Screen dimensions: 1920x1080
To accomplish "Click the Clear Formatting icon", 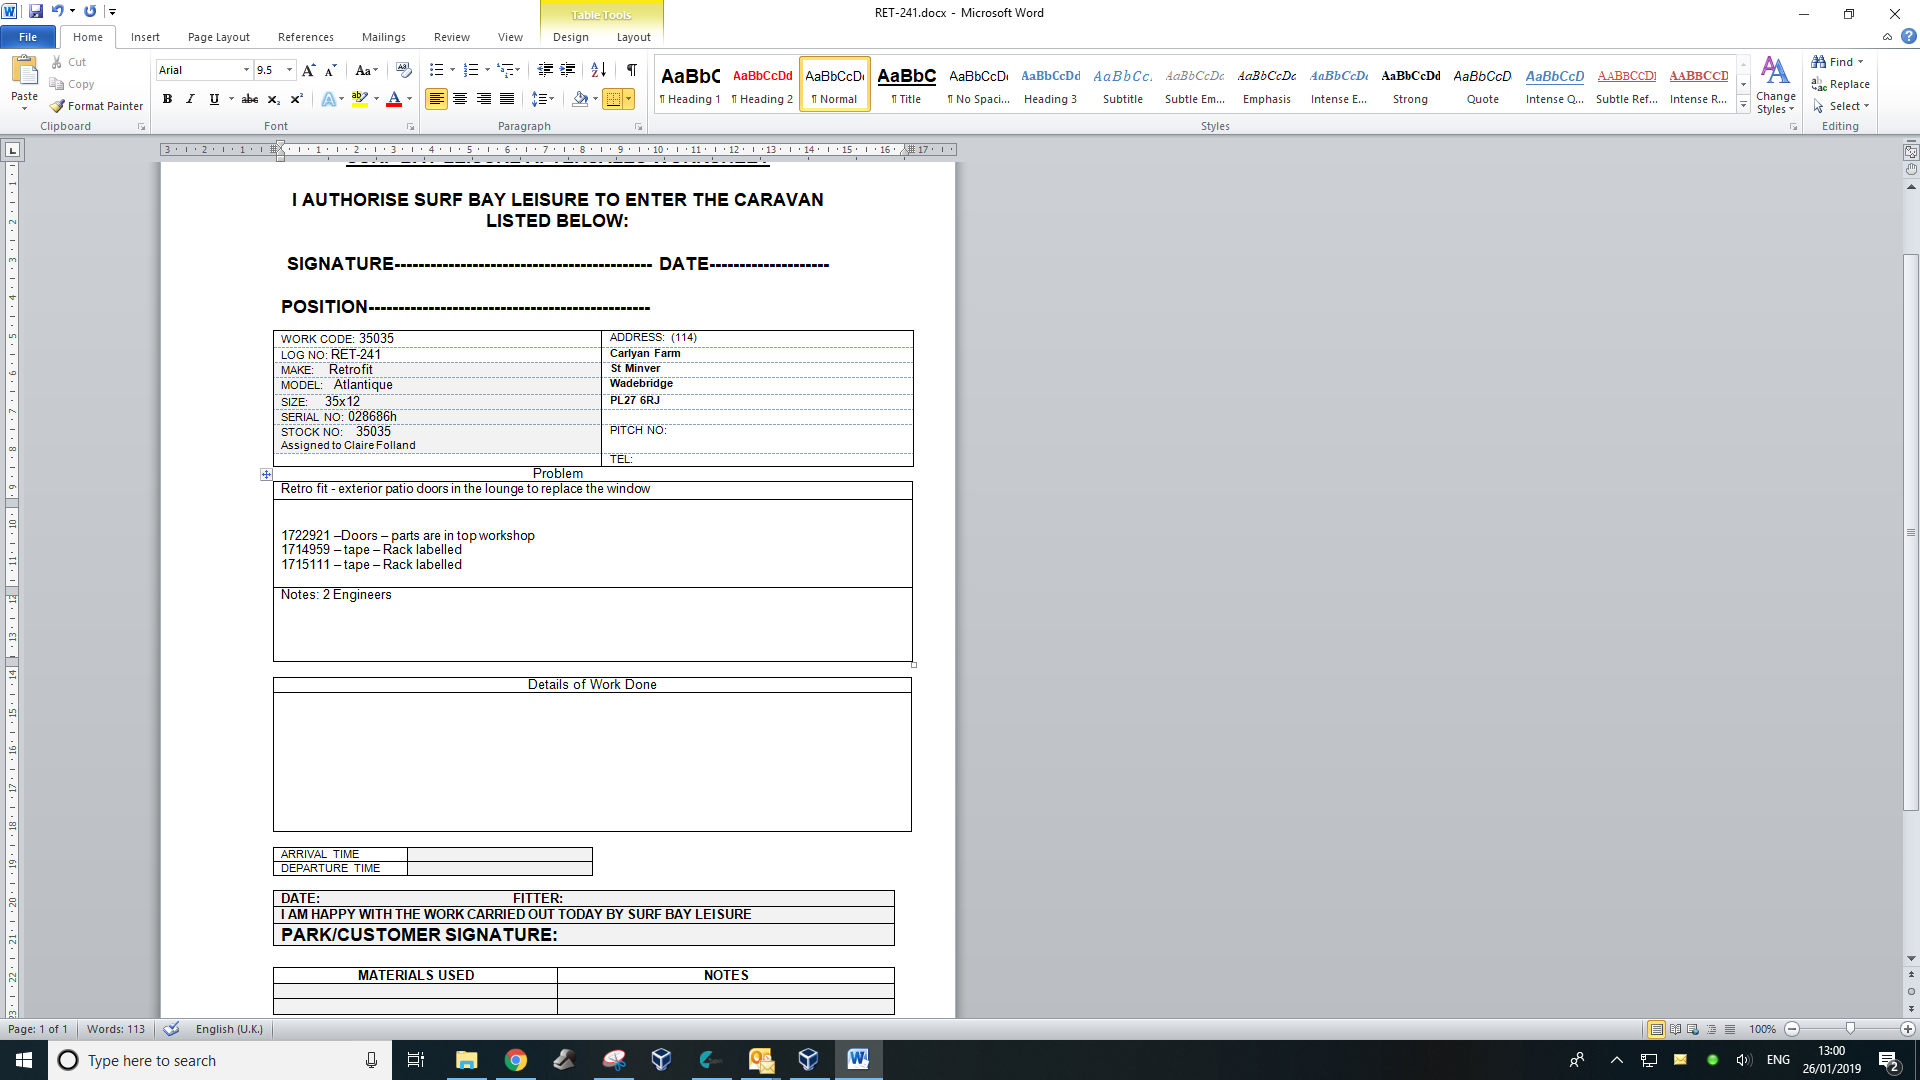I will coord(403,70).
